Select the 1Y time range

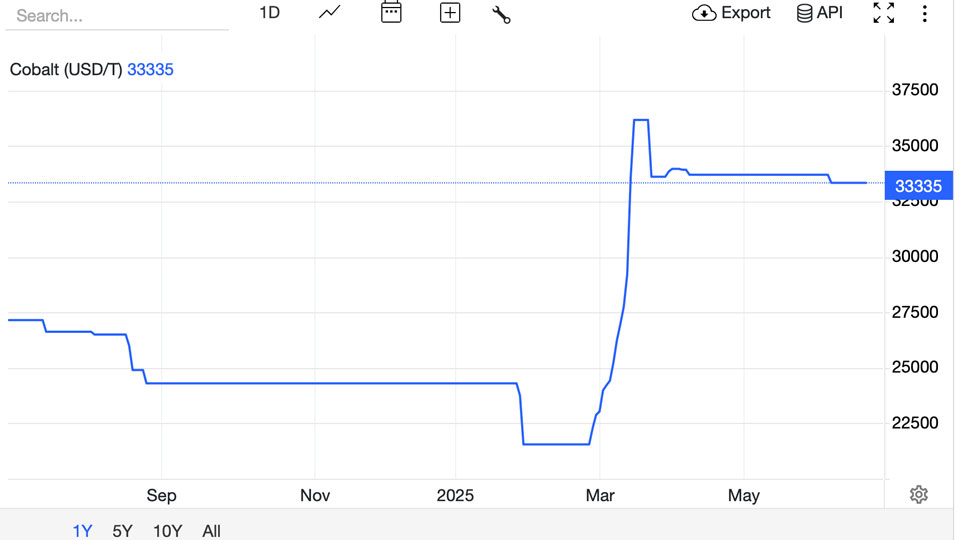click(82, 531)
